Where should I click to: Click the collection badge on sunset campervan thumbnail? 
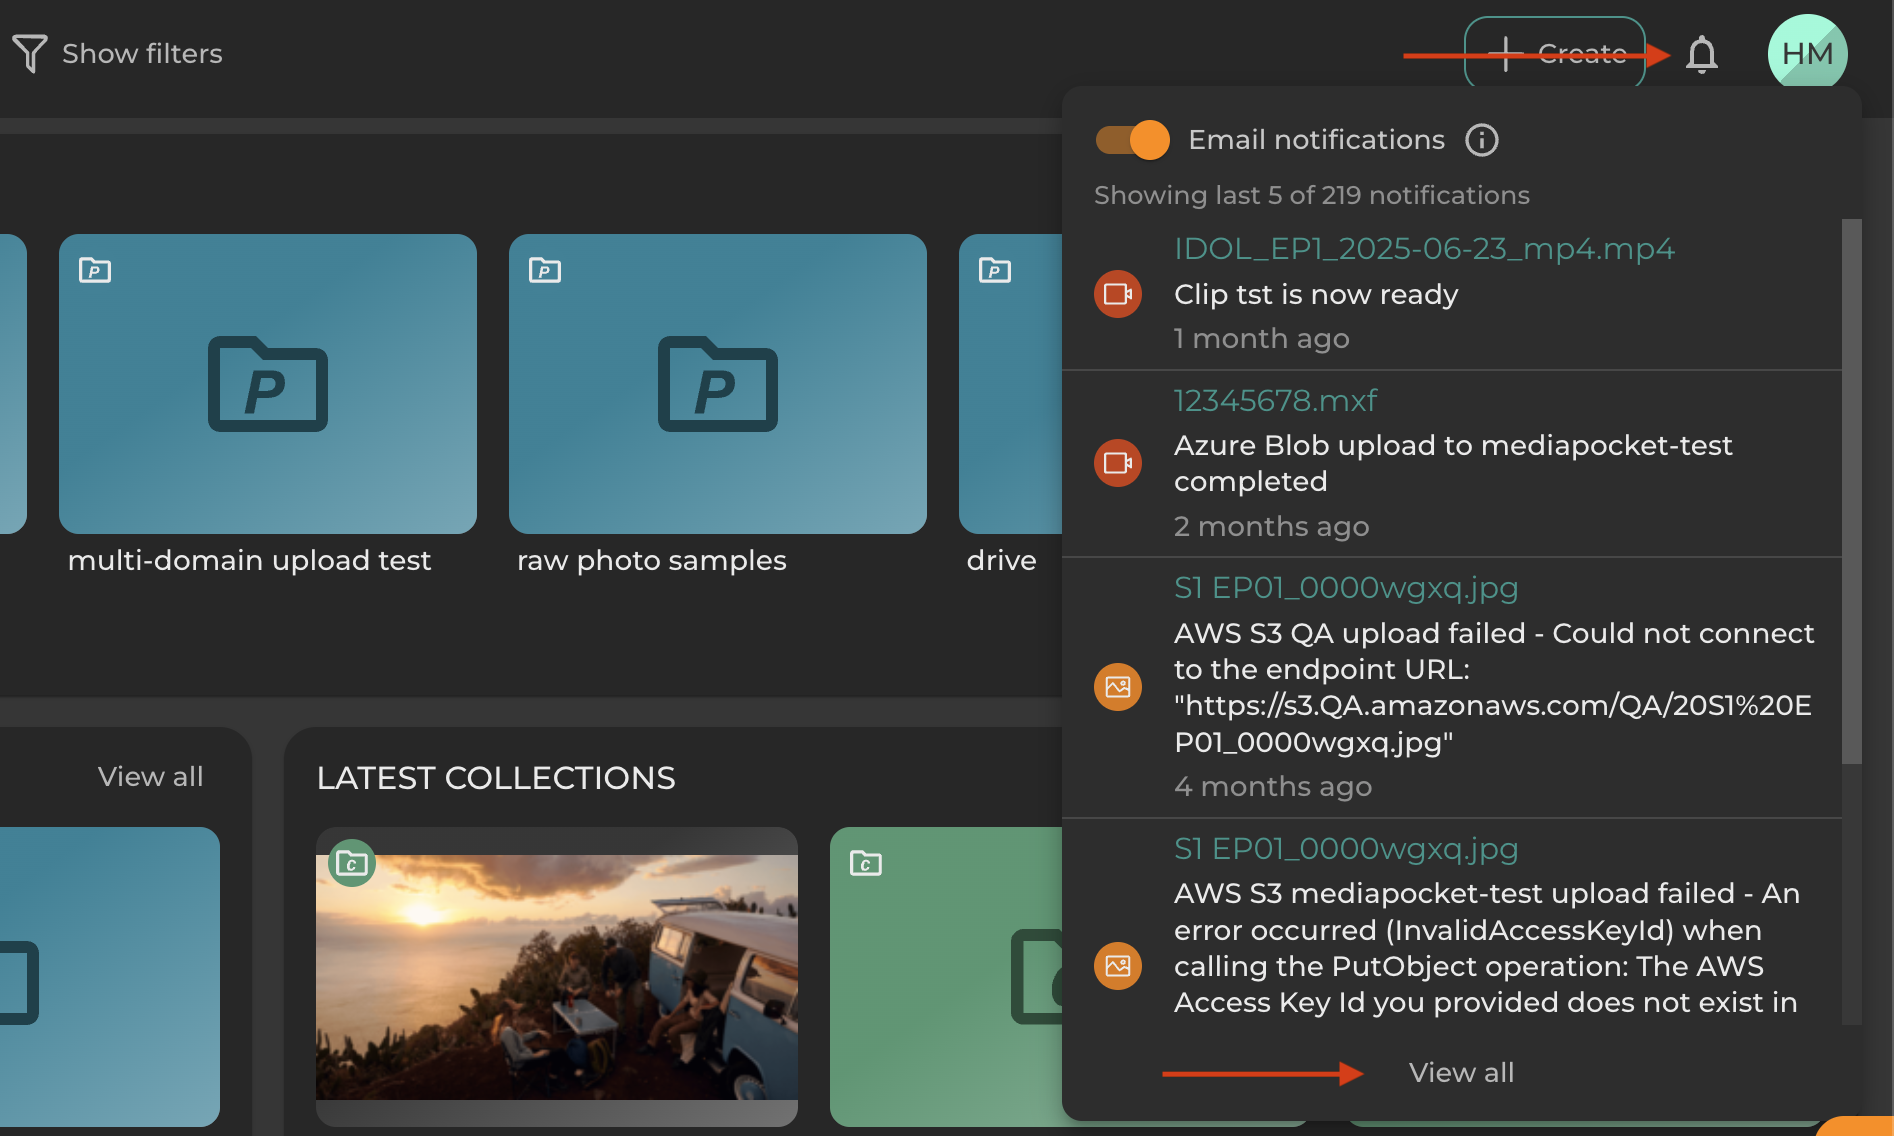[351, 863]
